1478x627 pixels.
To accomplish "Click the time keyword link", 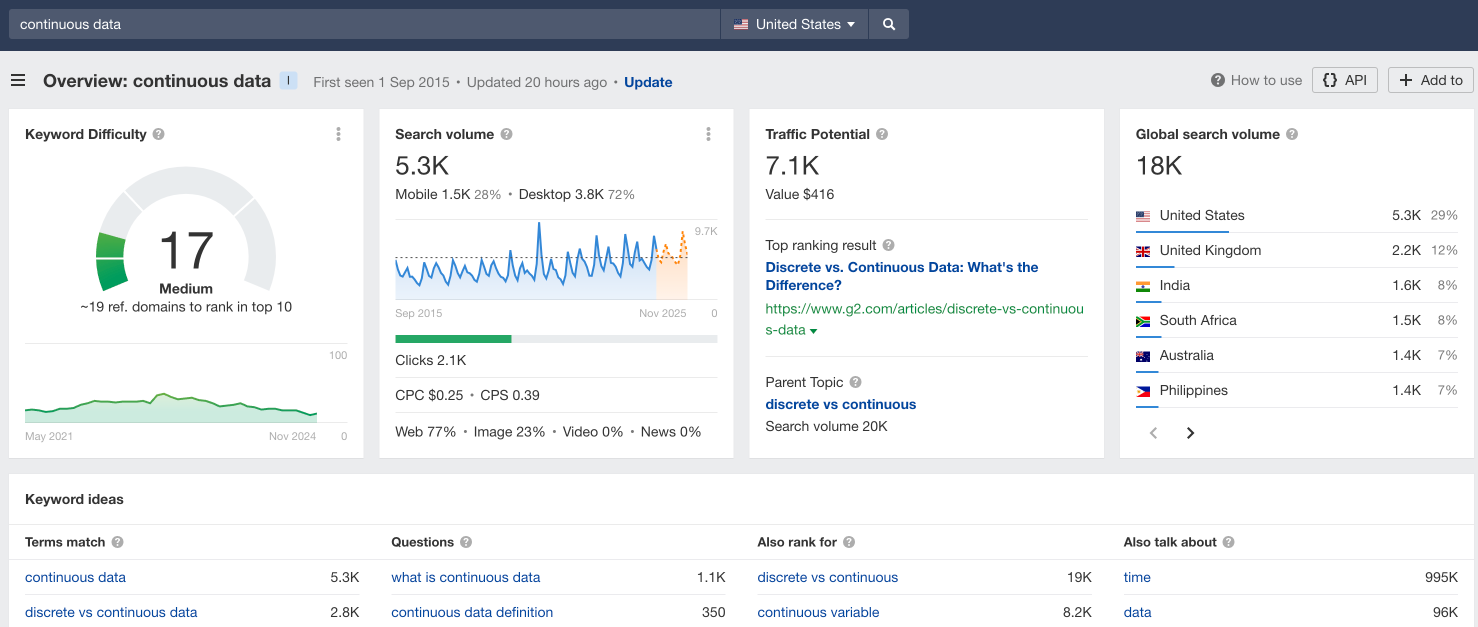I will click(1137, 577).
